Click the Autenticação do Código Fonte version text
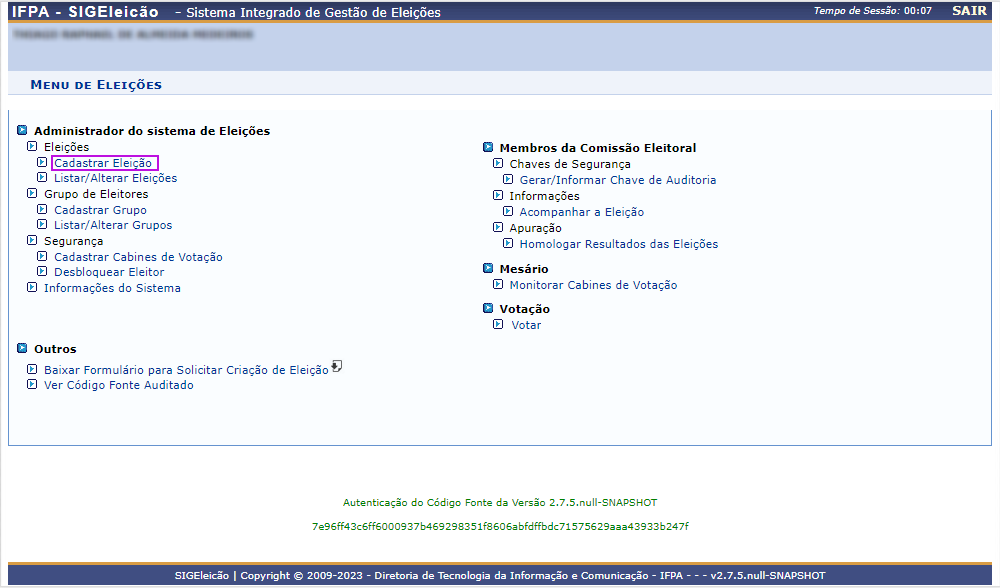Viewport: 1000px width, 588px height. (x=500, y=503)
